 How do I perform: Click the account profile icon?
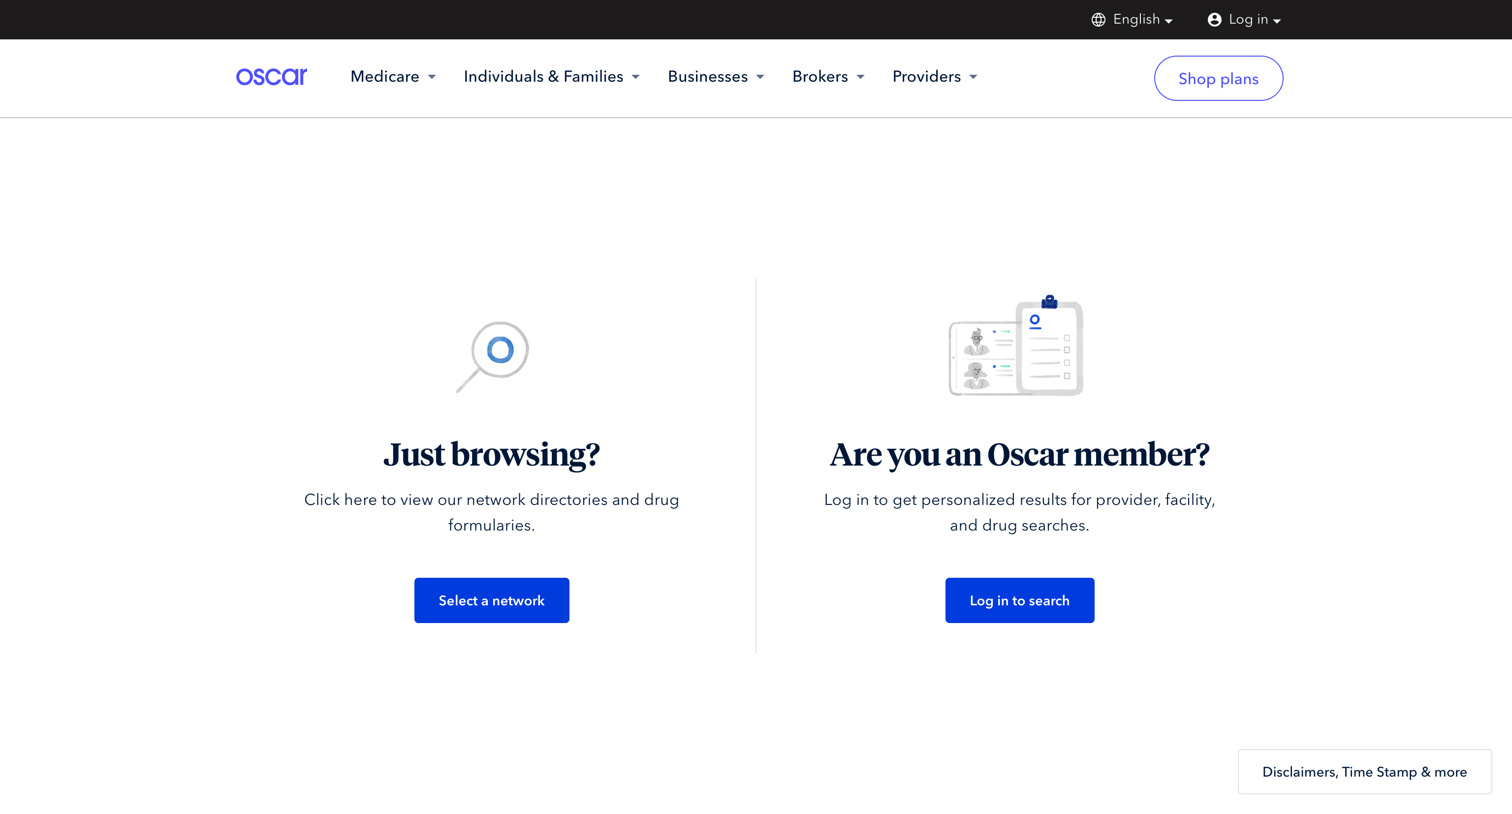pyautogui.click(x=1214, y=20)
